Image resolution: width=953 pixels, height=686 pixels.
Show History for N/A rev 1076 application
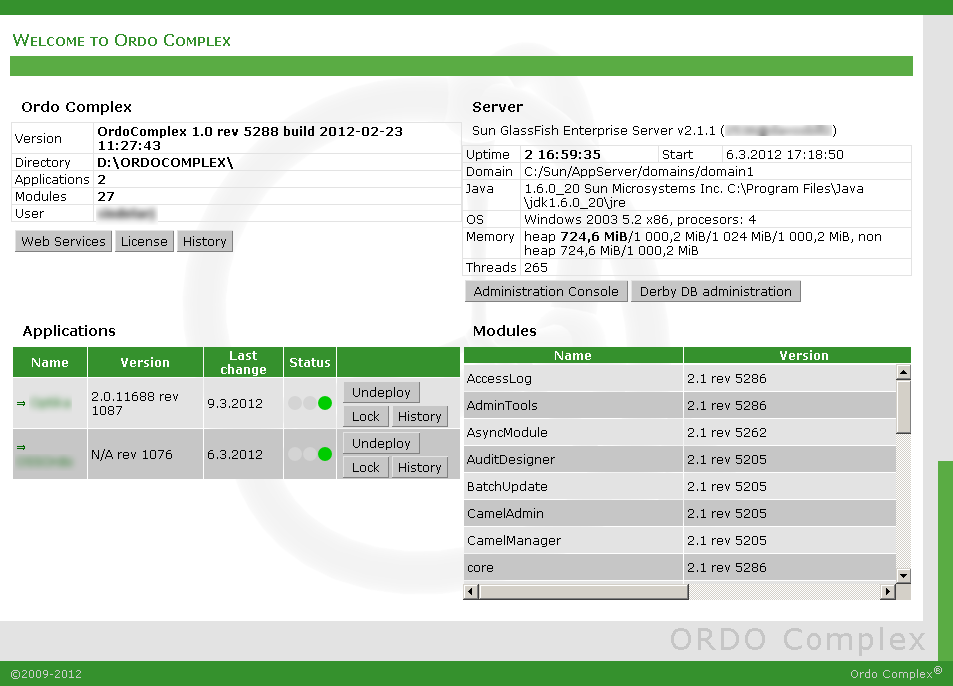click(x=419, y=467)
